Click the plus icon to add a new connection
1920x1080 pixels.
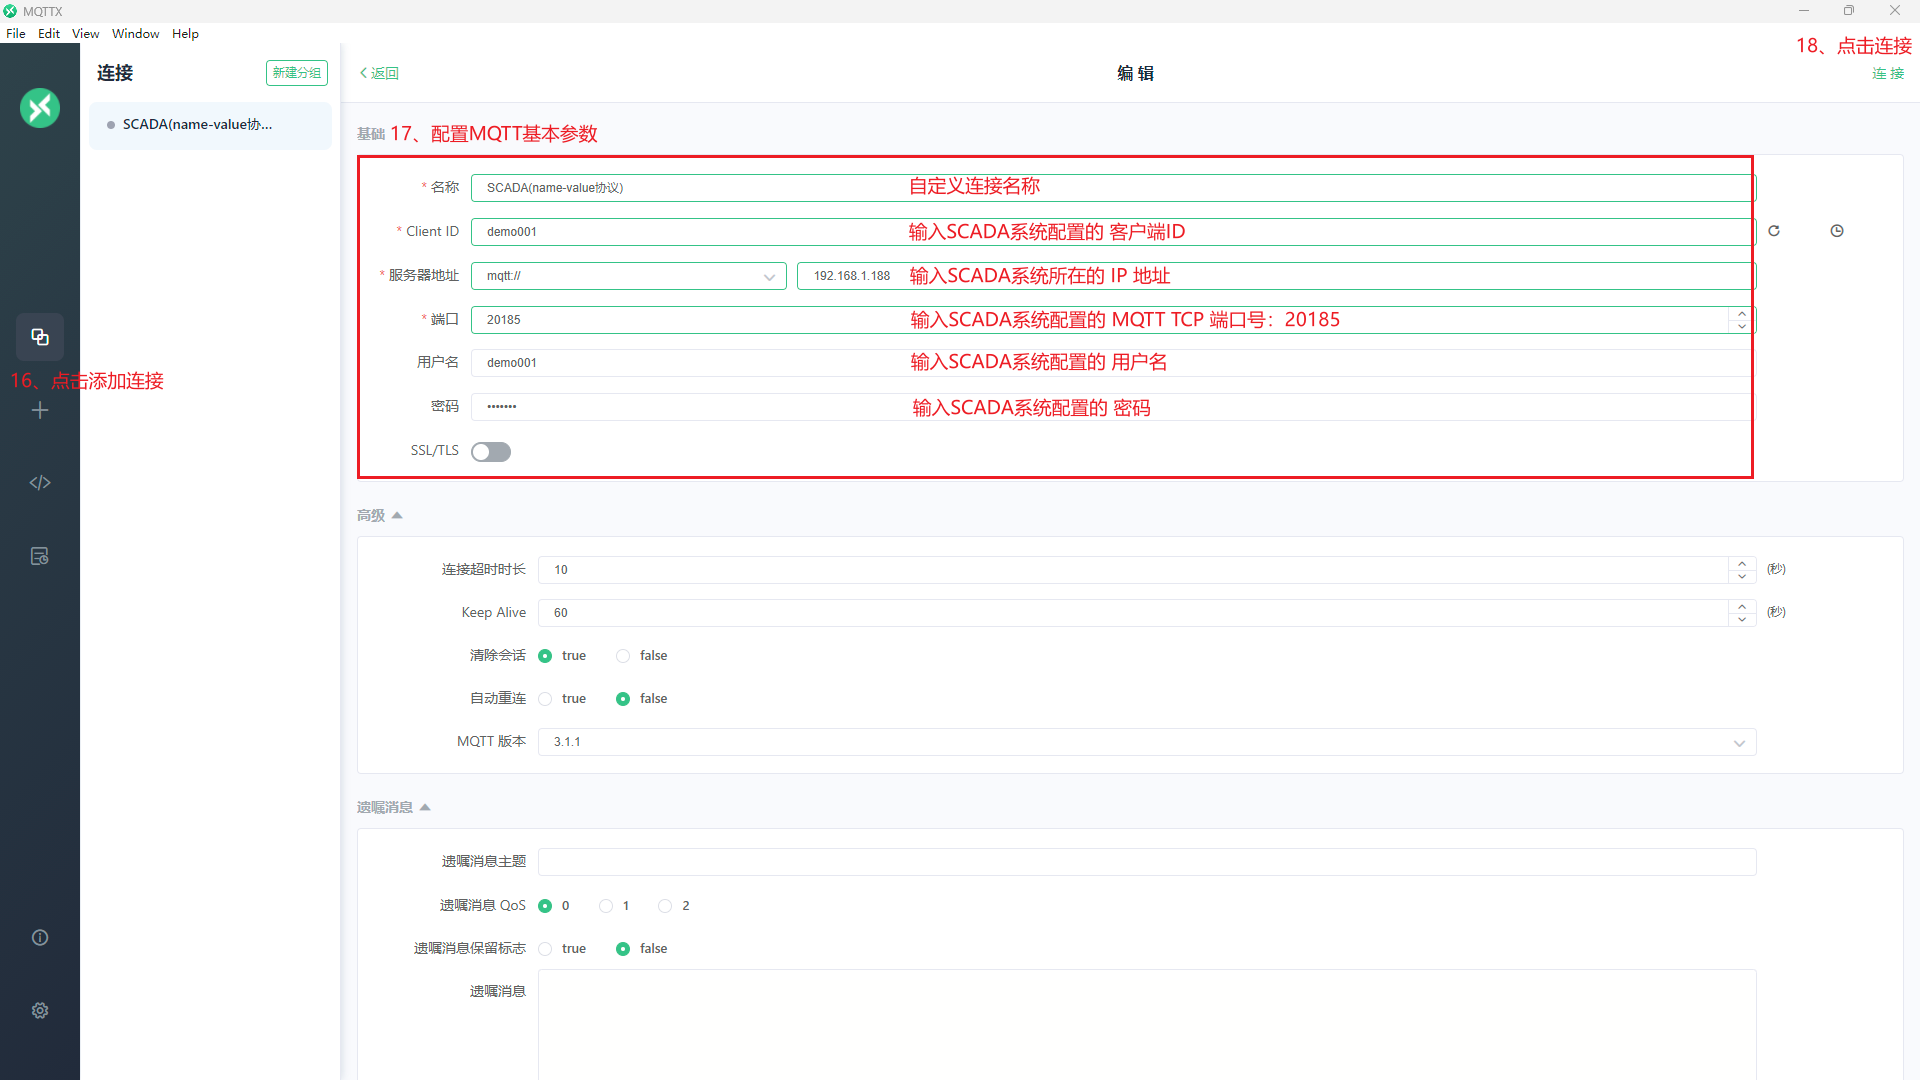pyautogui.click(x=40, y=410)
